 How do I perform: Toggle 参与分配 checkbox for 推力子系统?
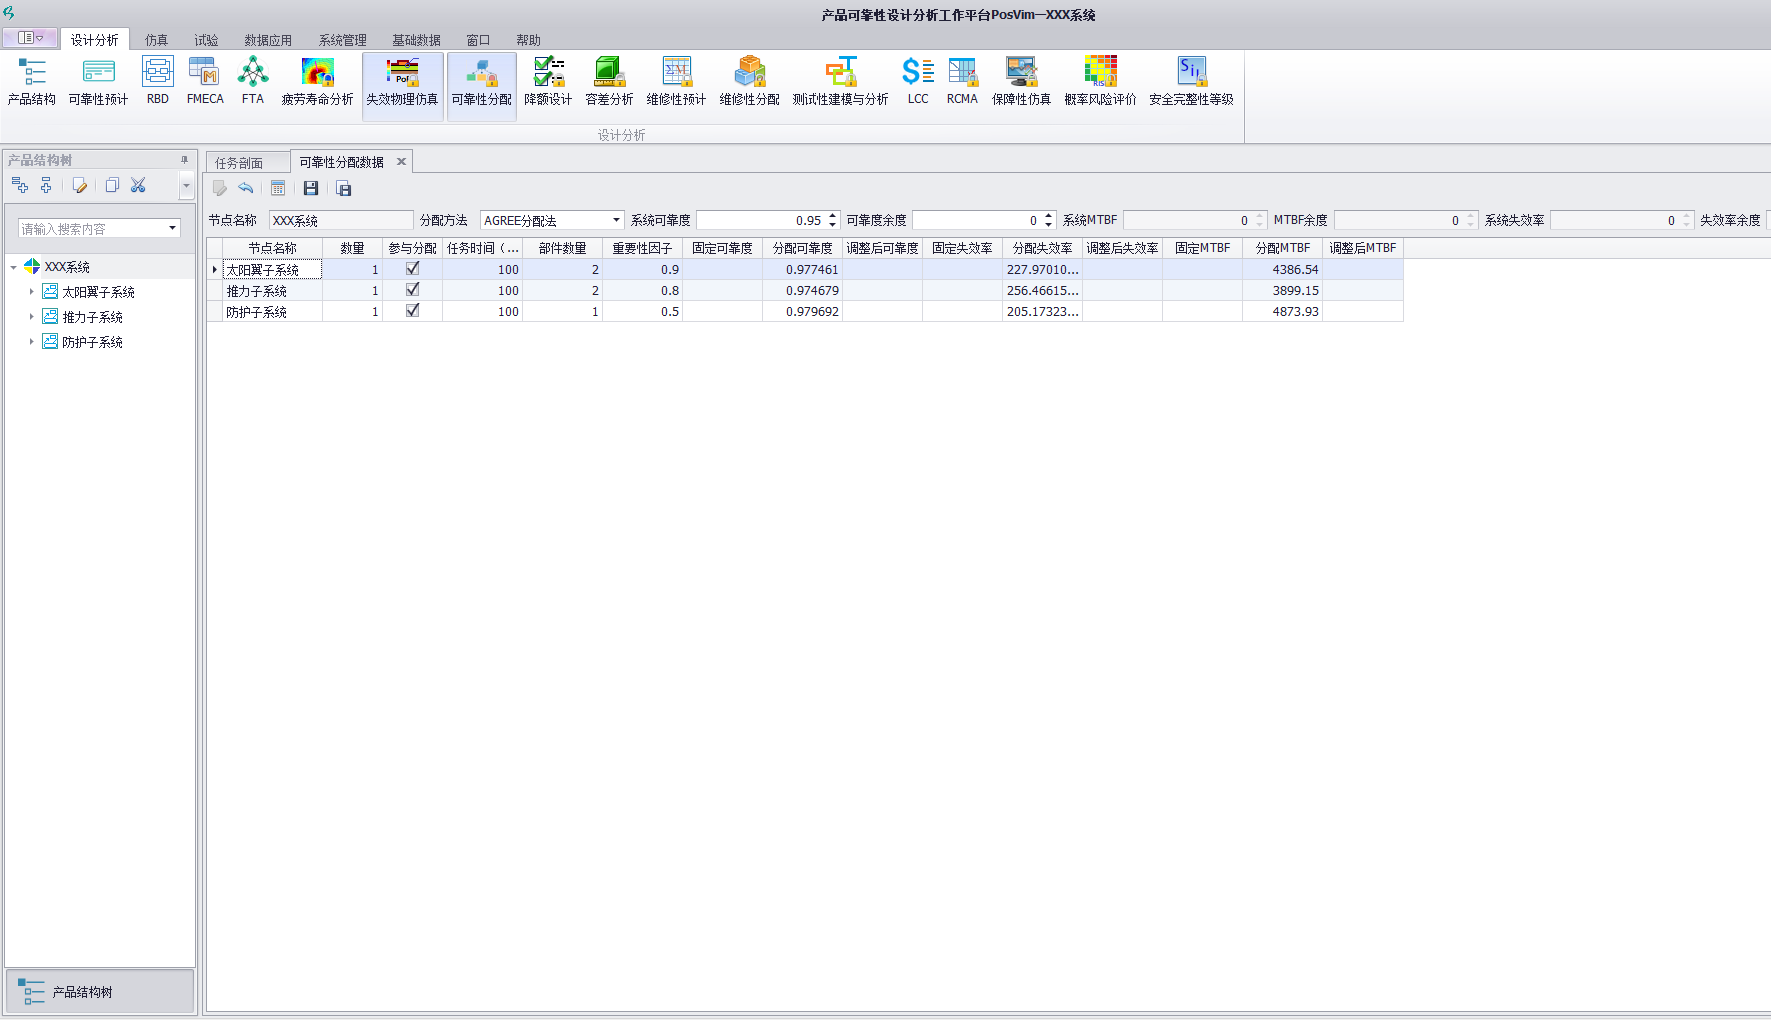click(x=412, y=290)
